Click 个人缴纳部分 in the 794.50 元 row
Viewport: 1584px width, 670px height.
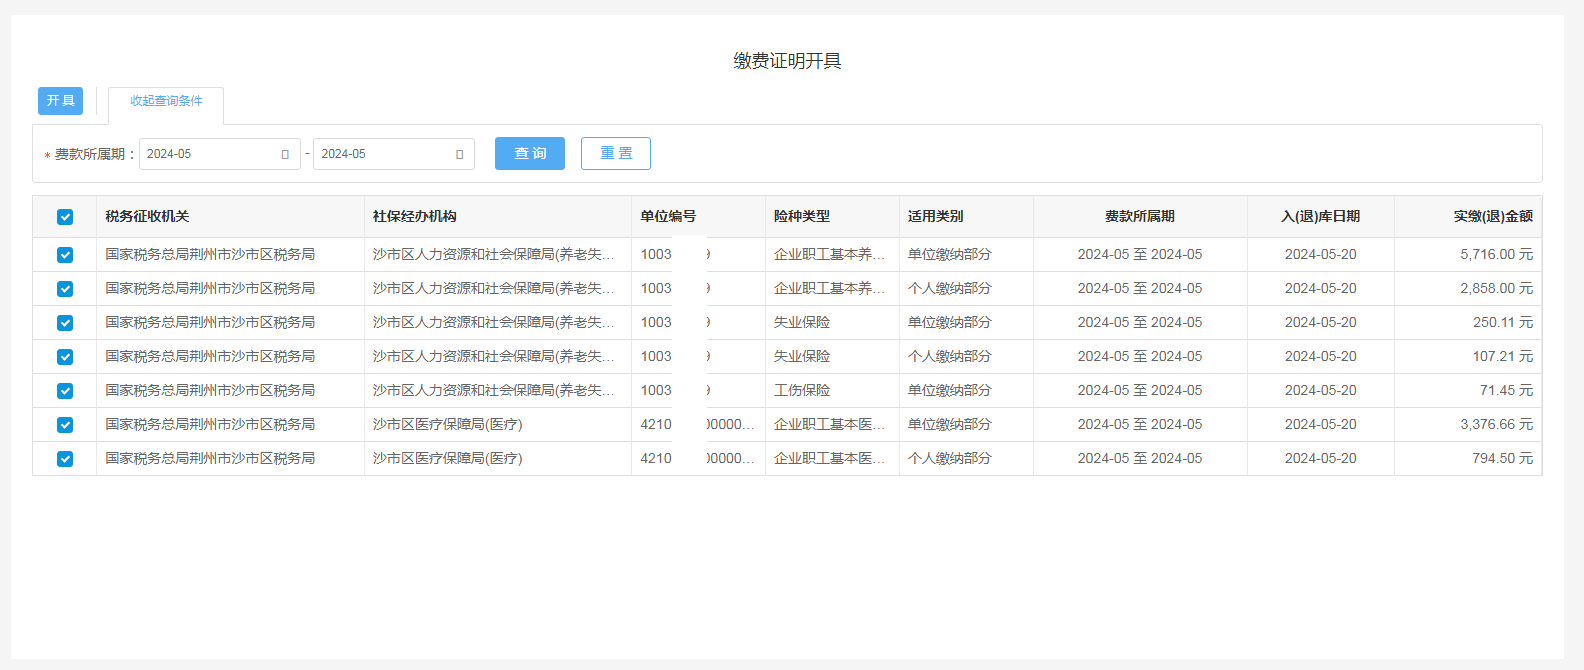(950, 458)
